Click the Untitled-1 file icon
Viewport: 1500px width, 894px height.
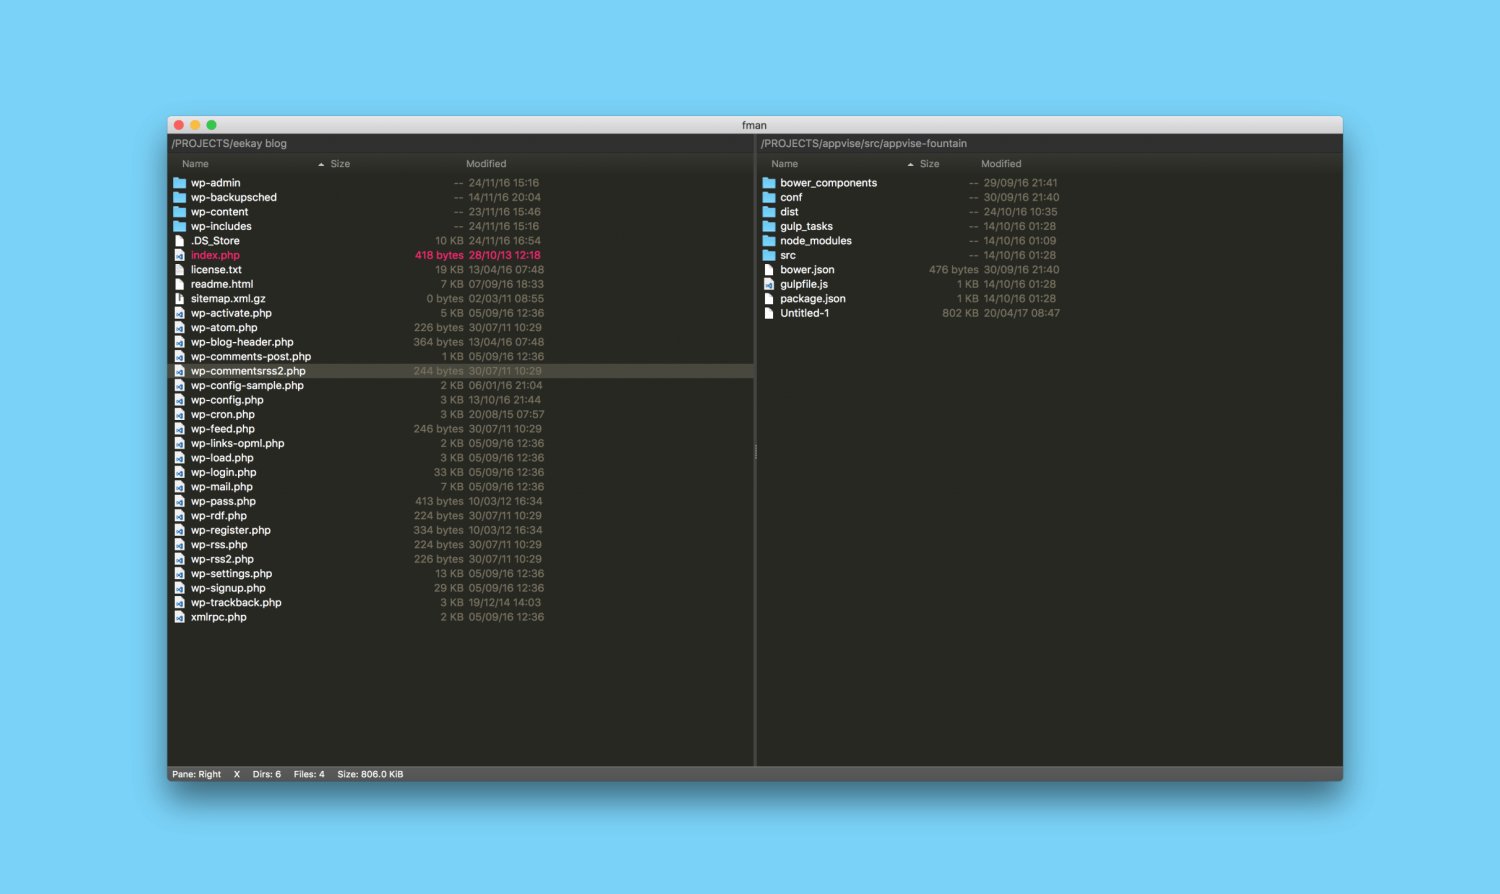coord(769,313)
